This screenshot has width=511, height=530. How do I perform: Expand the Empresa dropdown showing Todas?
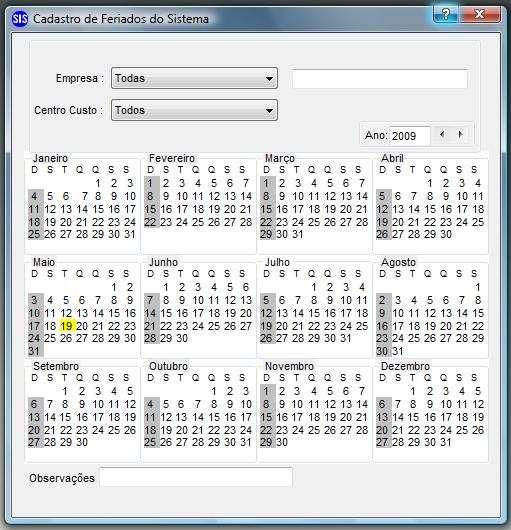(194, 78)
